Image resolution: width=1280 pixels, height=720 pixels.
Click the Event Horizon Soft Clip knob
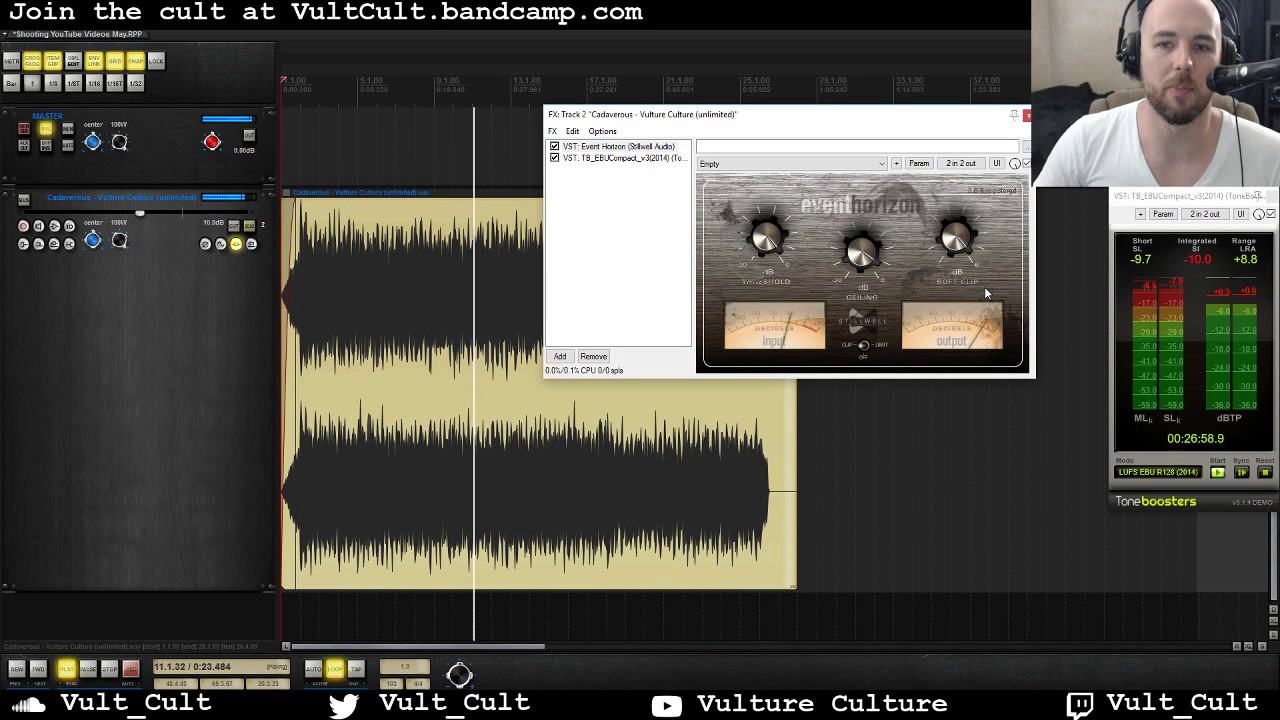click(x=956, y=238)
